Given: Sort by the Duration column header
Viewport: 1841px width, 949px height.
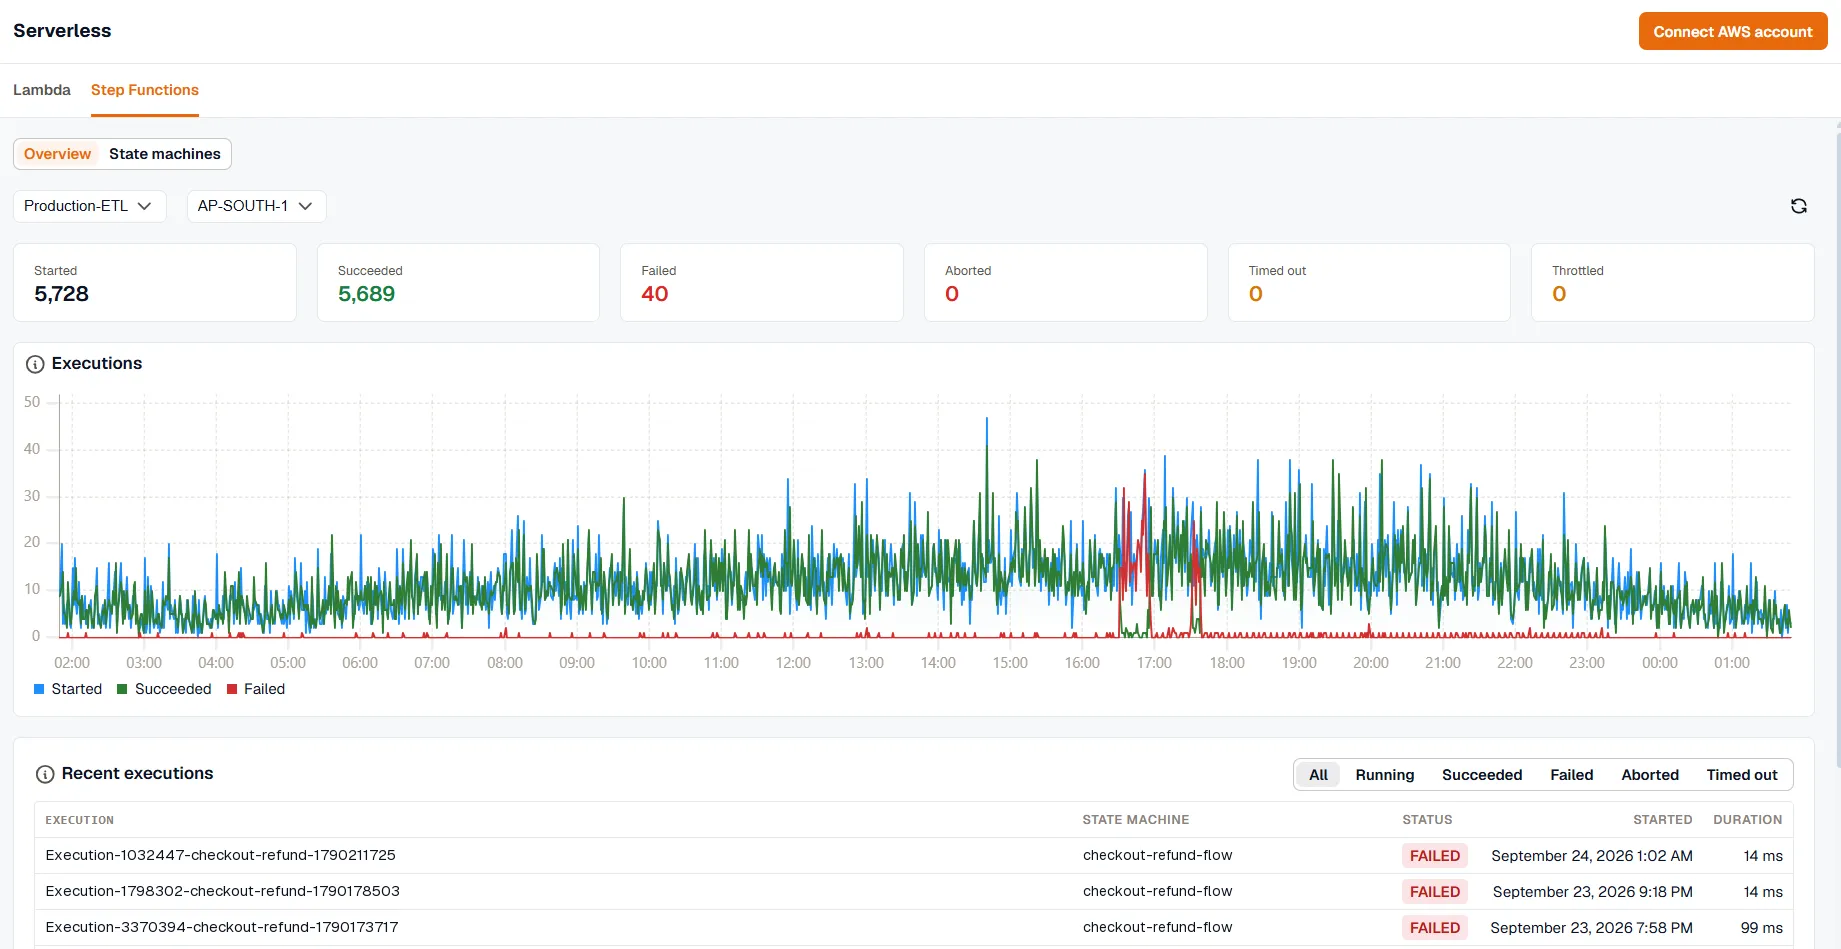Looking at the screenshot, I should point(1747,820).
